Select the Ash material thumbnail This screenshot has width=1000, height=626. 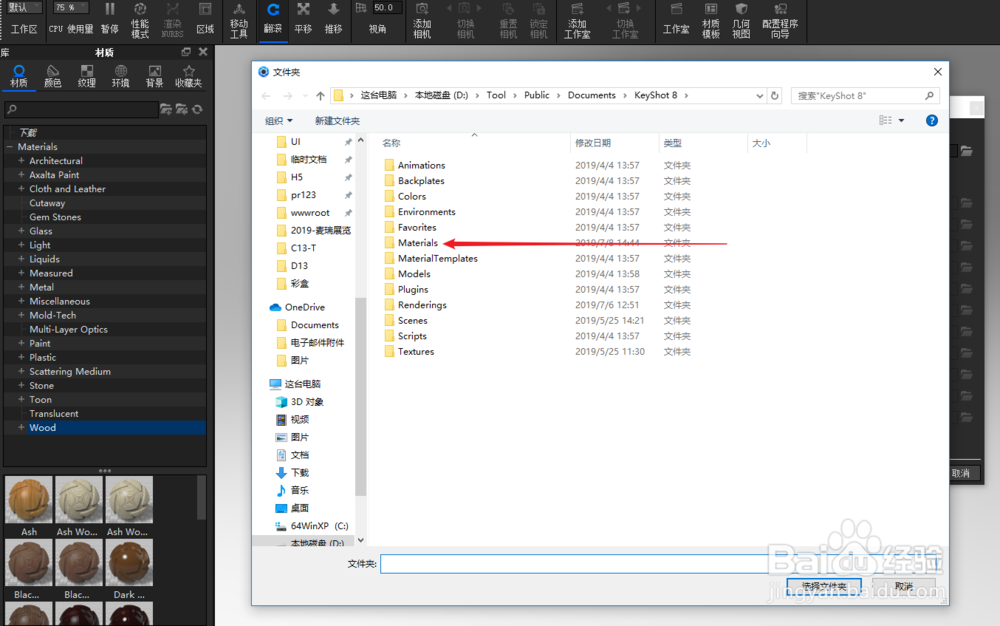click(x=29, y=500)
